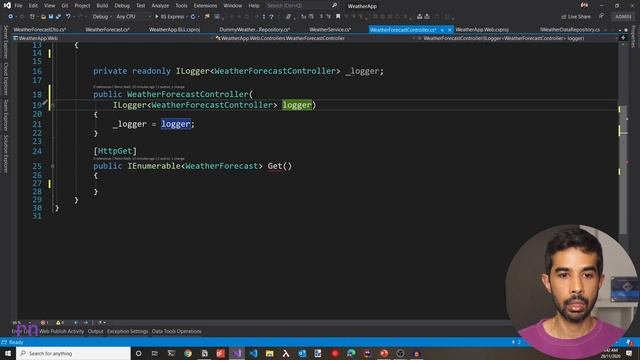This screenshot has width=640, height=360.
Task: Focus the Visual Studio search box
Action: point(301,6)
